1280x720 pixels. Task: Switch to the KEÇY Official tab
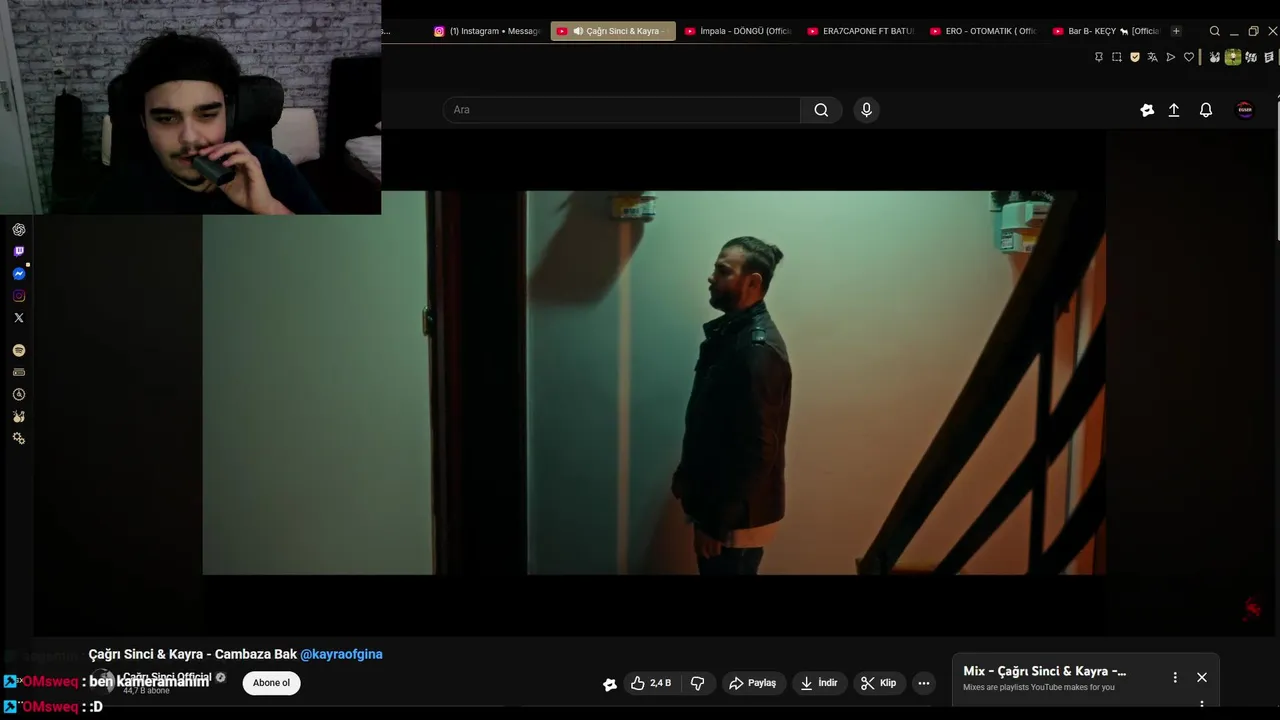coord(1106,31)
